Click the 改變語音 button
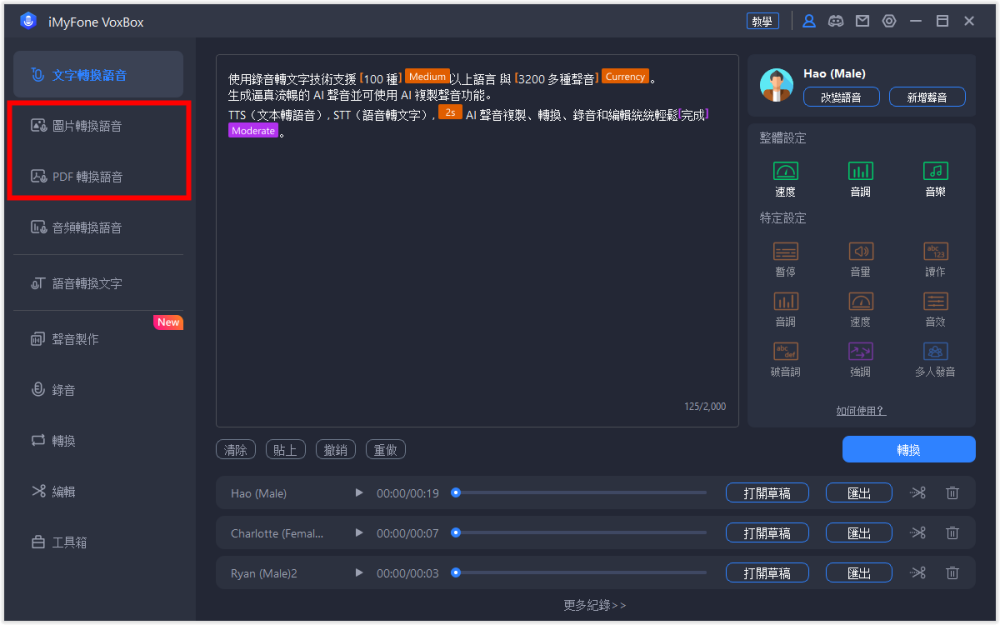The image size is (1000, 625). pos(841,97)
